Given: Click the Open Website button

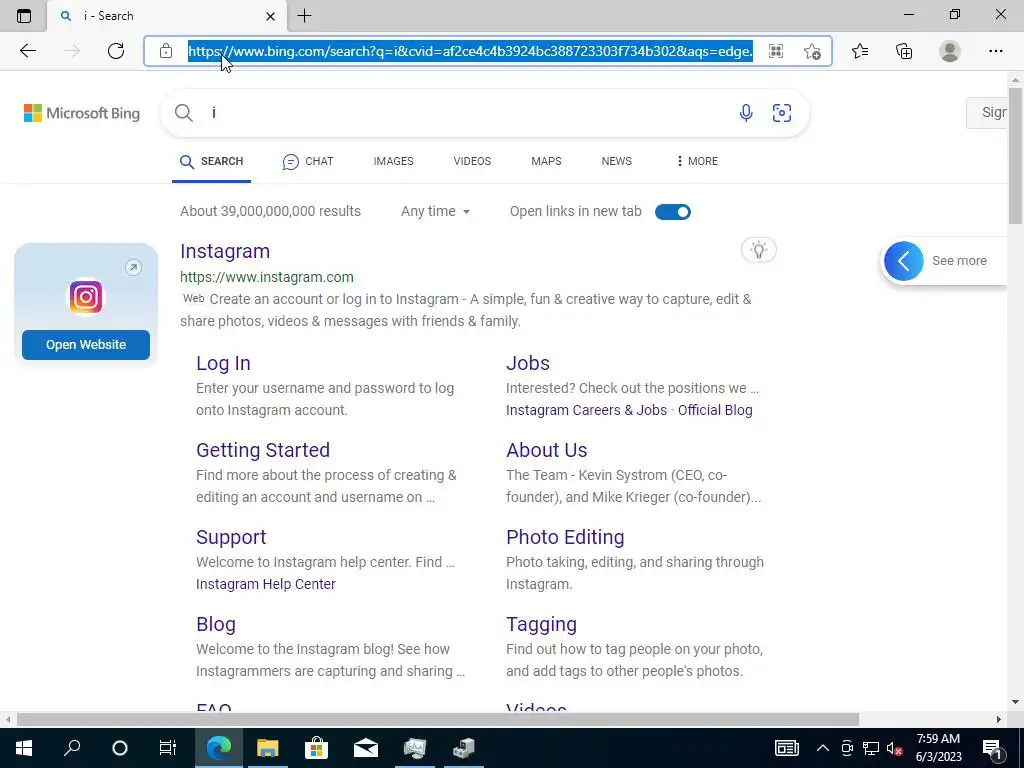Looking at the screenshot, I should pos(86,345).
